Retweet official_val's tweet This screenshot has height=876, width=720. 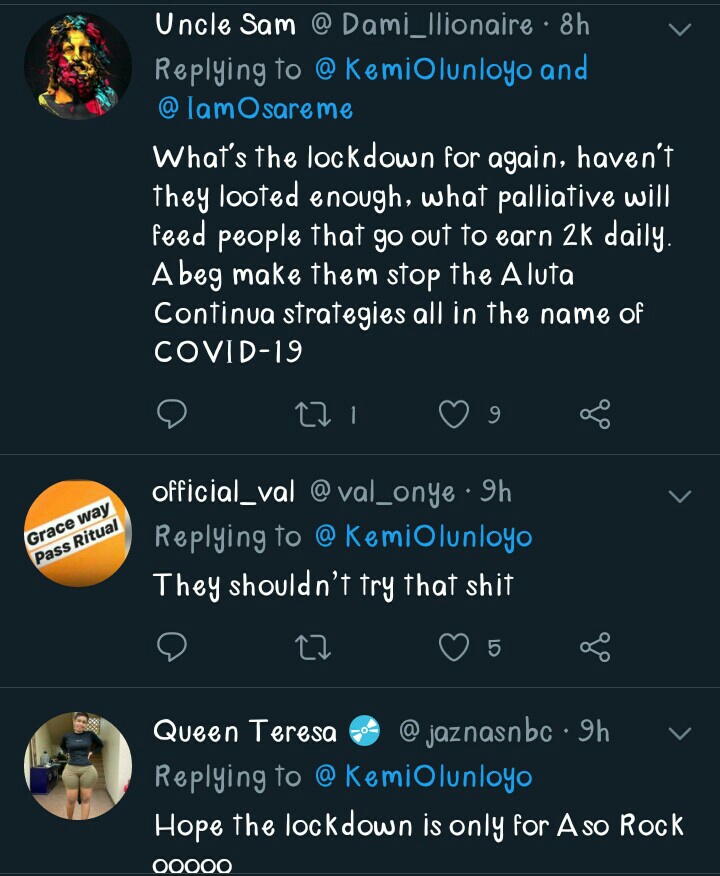314,647
